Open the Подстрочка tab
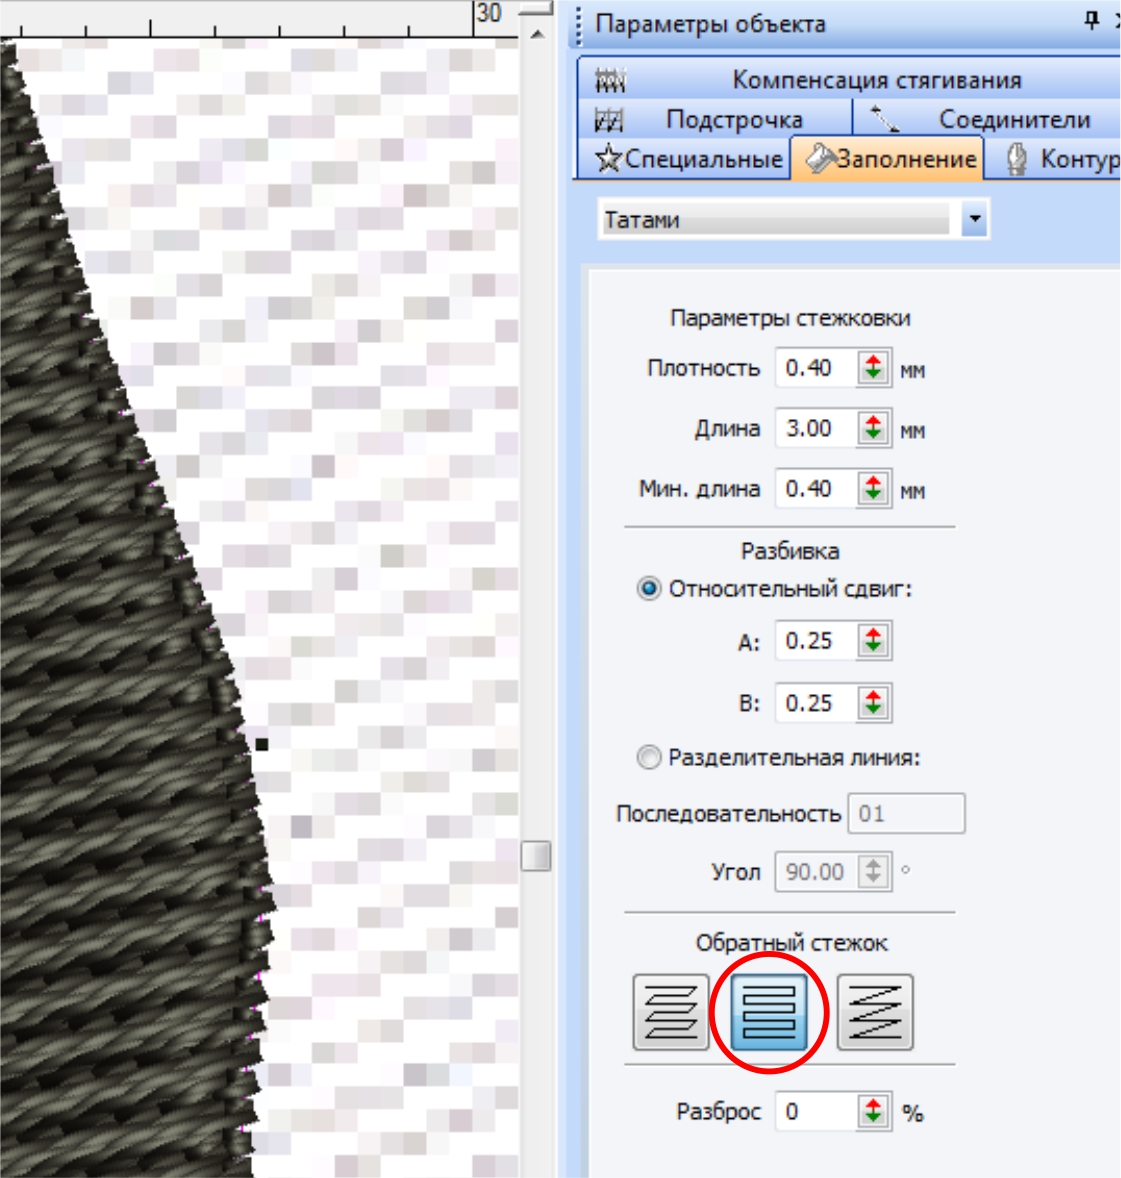 tap(714, 120)
